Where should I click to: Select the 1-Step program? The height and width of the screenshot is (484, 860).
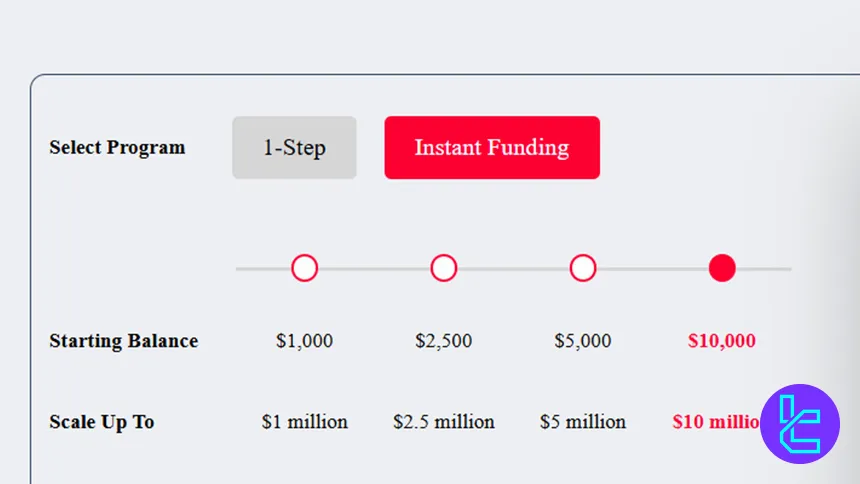pyautogui.click(x=294, y=148)
